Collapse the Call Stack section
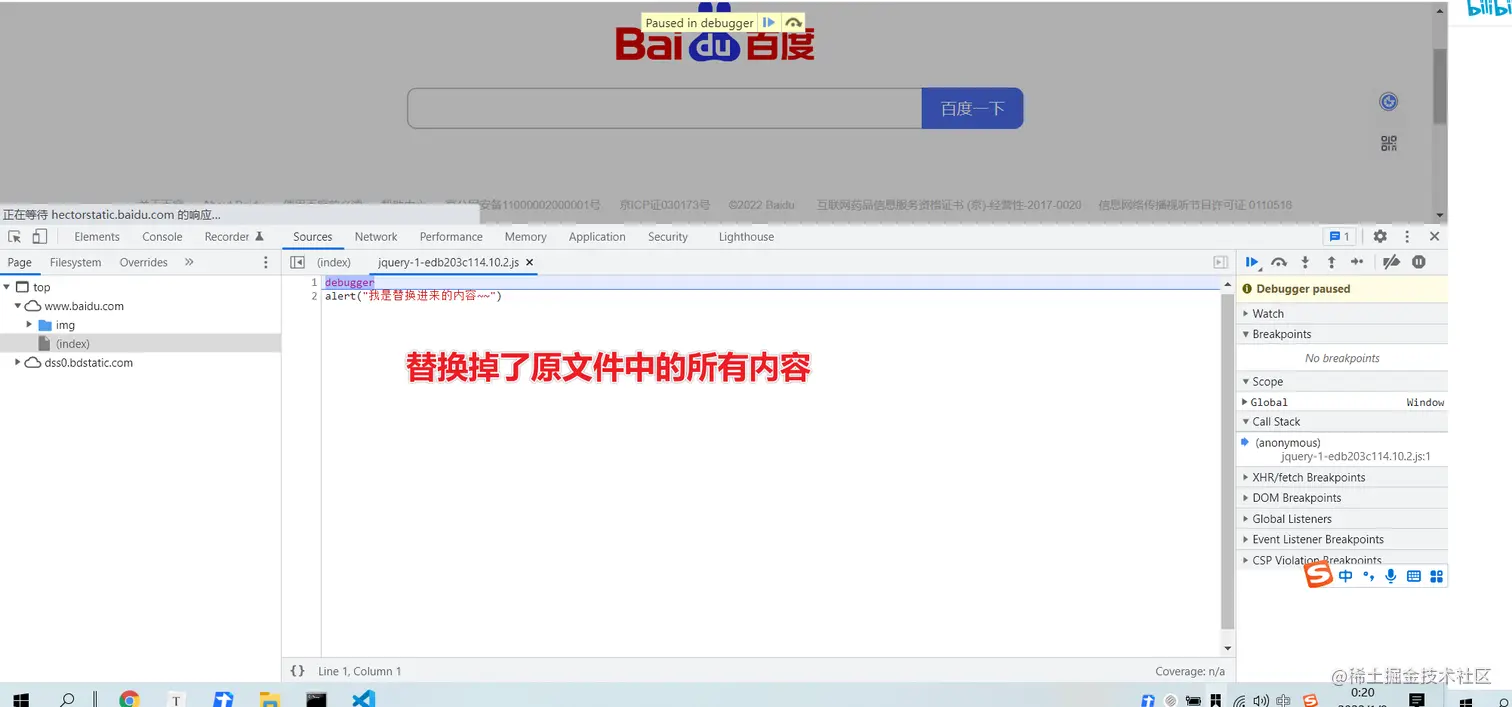The height and width of the screenshot is (707, 1512). tap(1342, 421)
